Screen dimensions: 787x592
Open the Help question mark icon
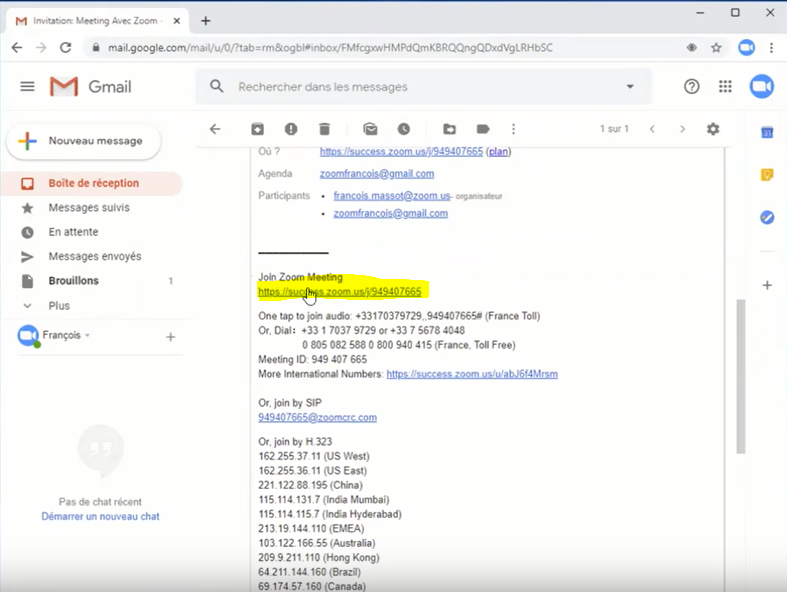(691, 86)
